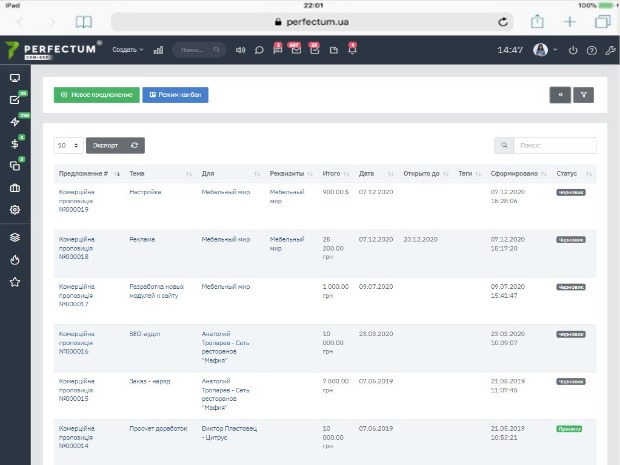Sort table by Итого column
The height and width of the screenshot is (465, 620).
click(x=336, y=174)
